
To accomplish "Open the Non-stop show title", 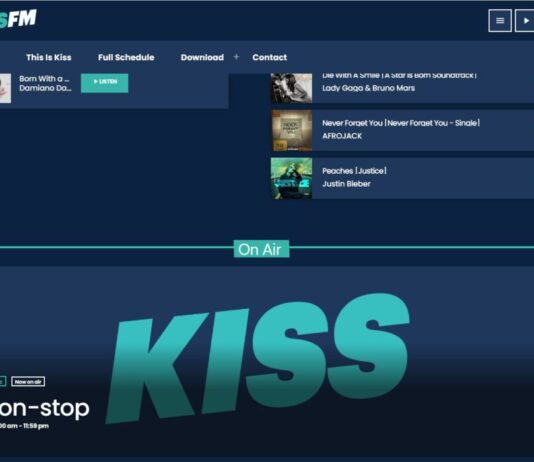I will 44,408.
